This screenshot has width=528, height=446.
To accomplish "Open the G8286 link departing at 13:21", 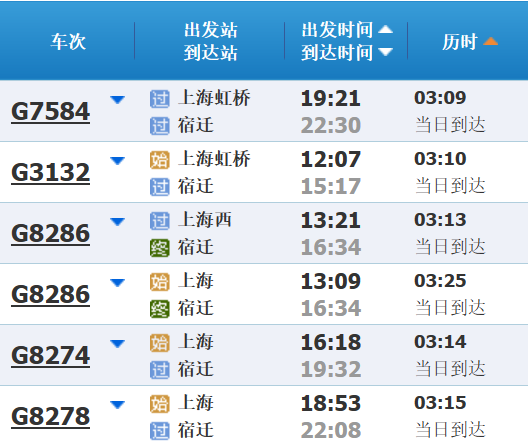I will point(51,233).
